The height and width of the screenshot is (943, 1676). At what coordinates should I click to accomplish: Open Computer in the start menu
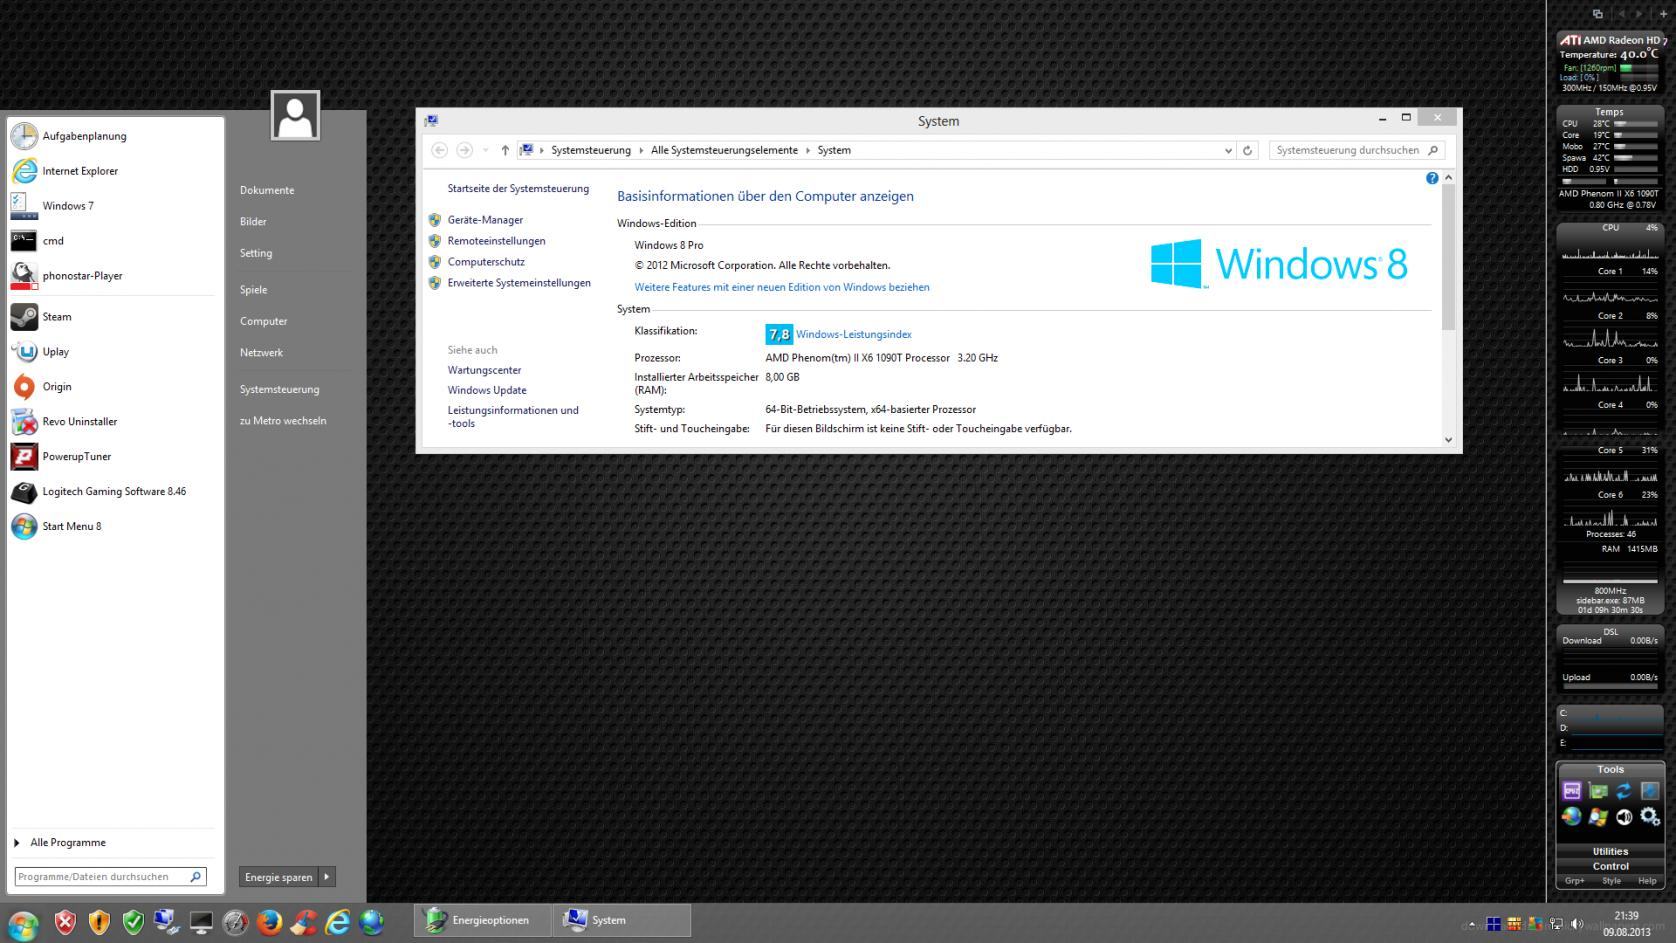[263, 321]
